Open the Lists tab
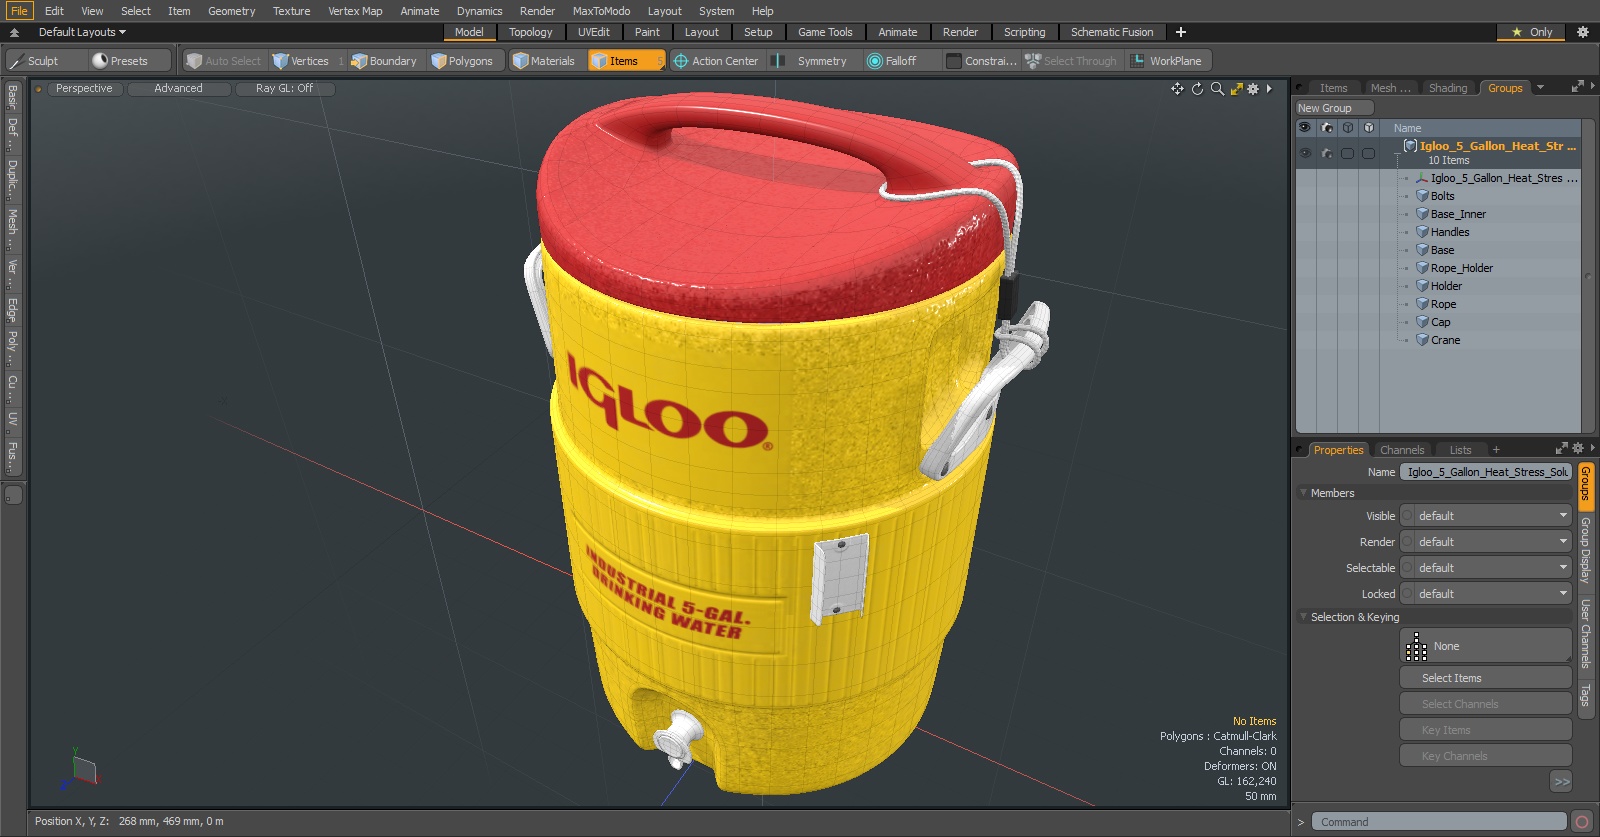 pyautogui.click(x=1460, y=450)
